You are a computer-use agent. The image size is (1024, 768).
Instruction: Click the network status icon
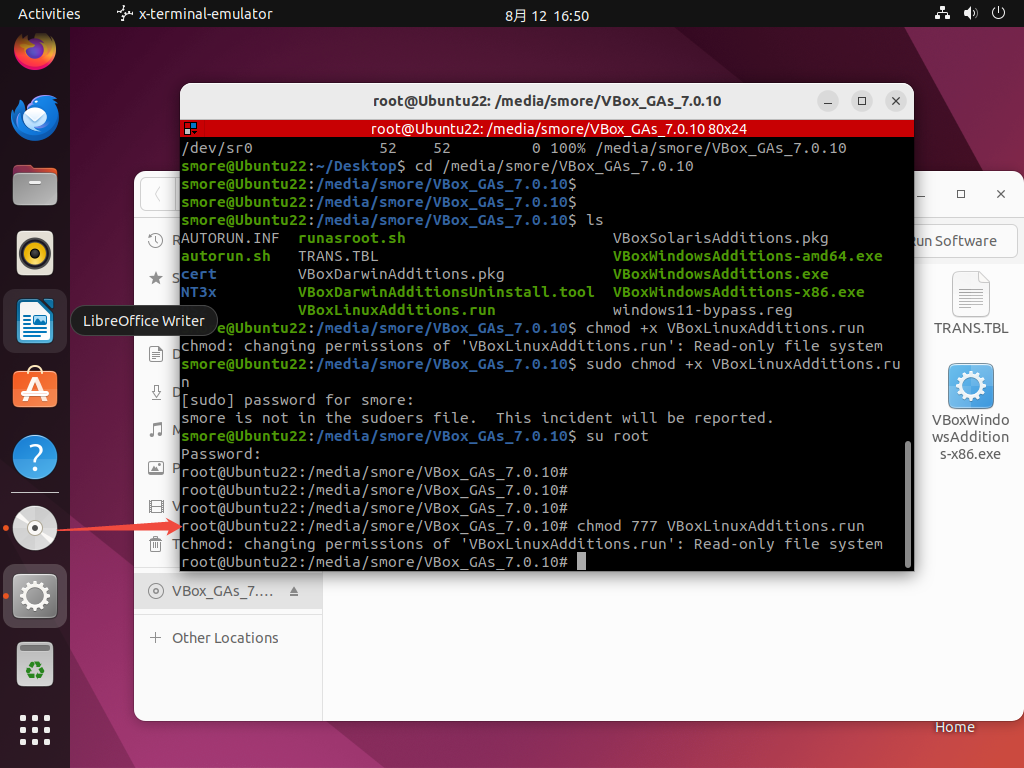[942, 13]
